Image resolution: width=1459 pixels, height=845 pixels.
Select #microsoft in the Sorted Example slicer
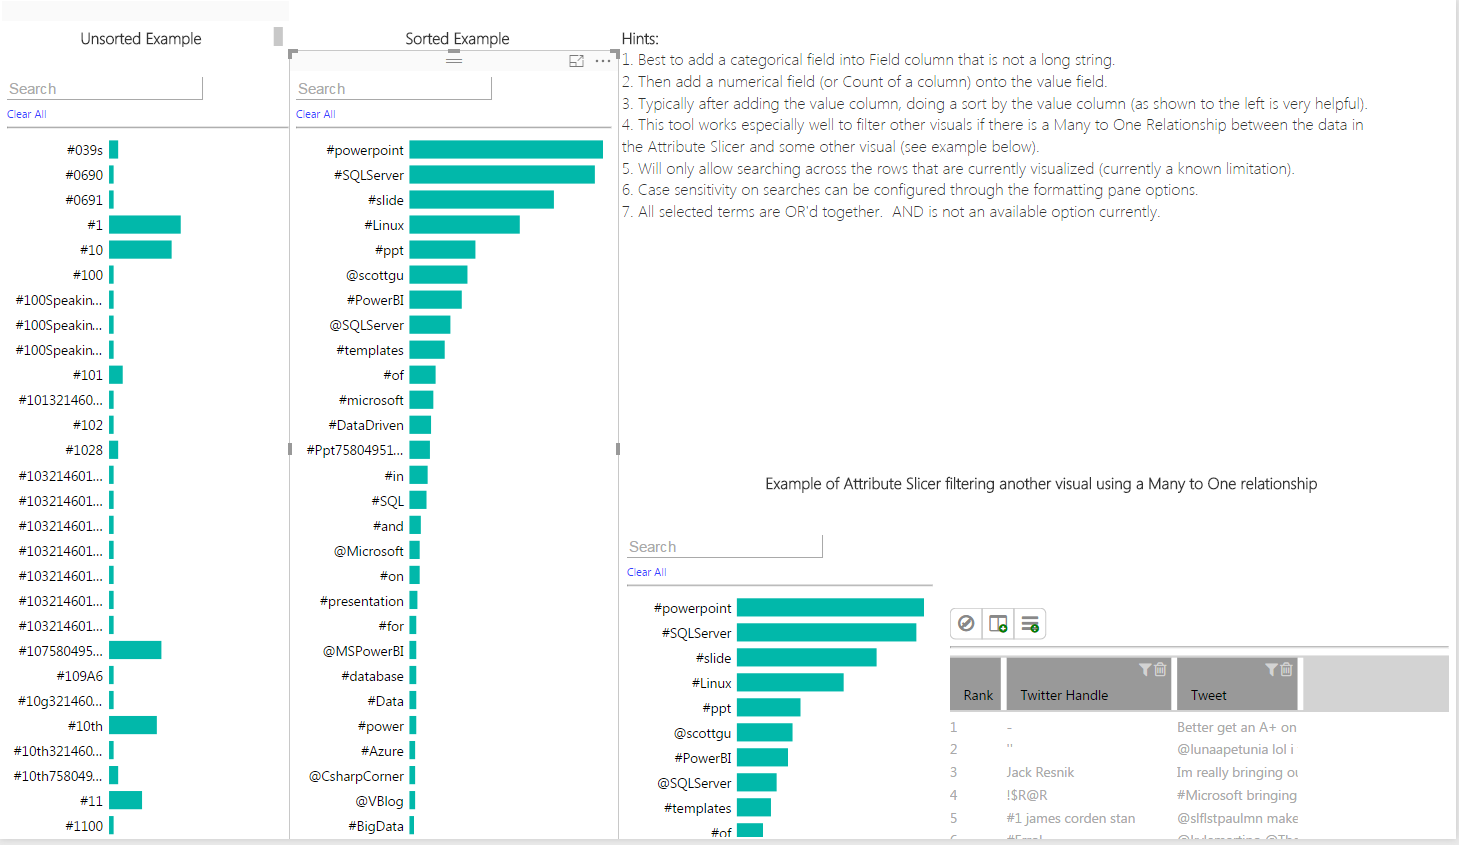click(371, 400)
